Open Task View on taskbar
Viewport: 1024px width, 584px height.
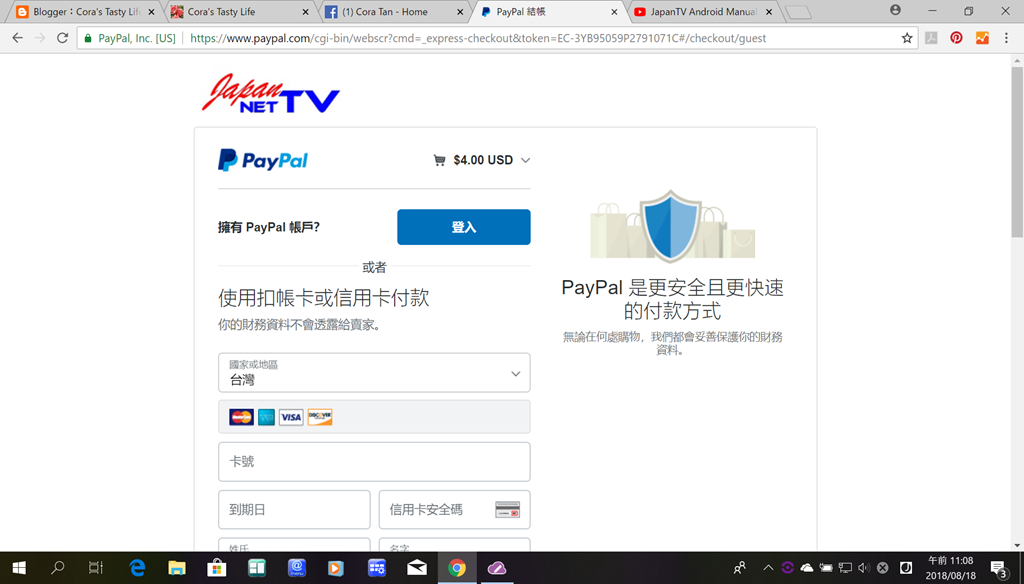point(96,568)
